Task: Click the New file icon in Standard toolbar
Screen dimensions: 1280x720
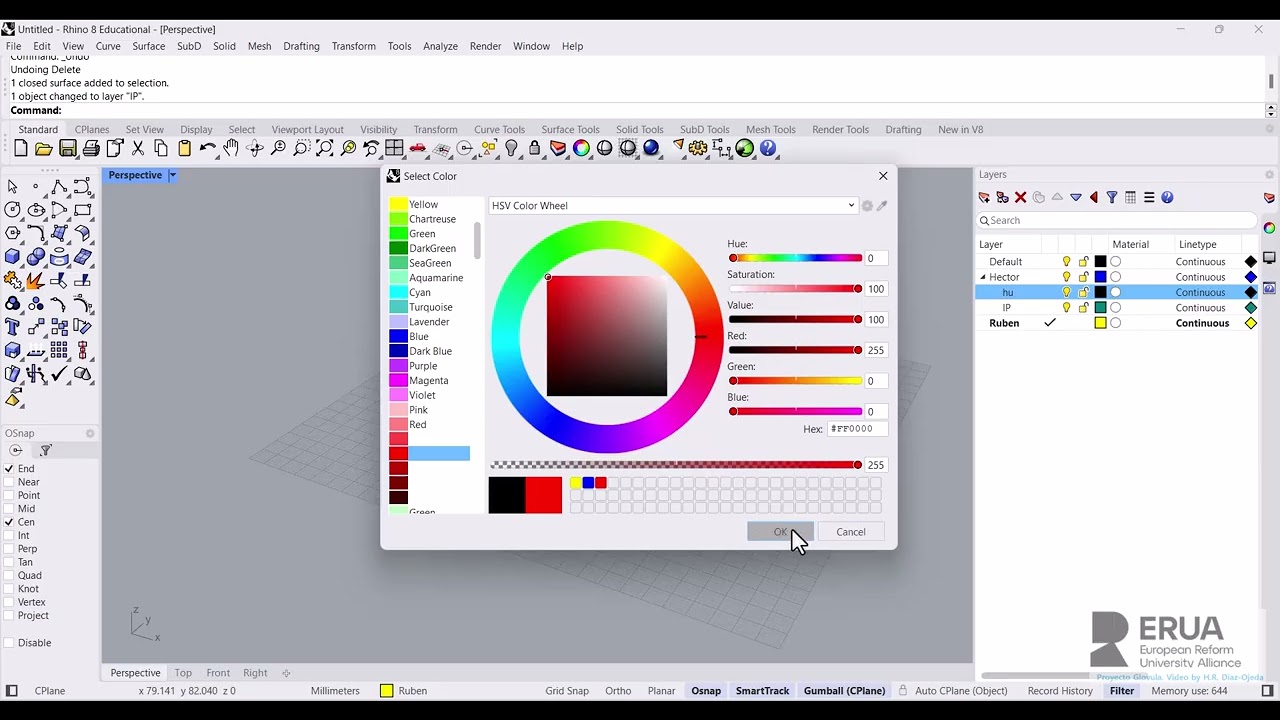Action: click(20, 149)
